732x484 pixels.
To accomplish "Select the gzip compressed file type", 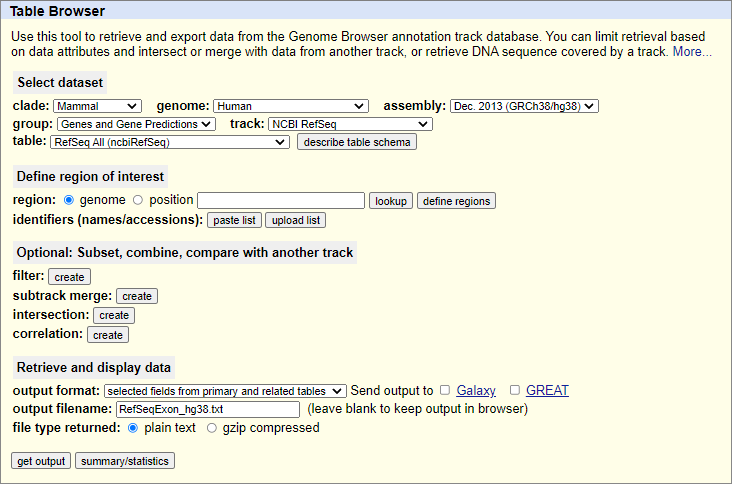I will point(211,428).
